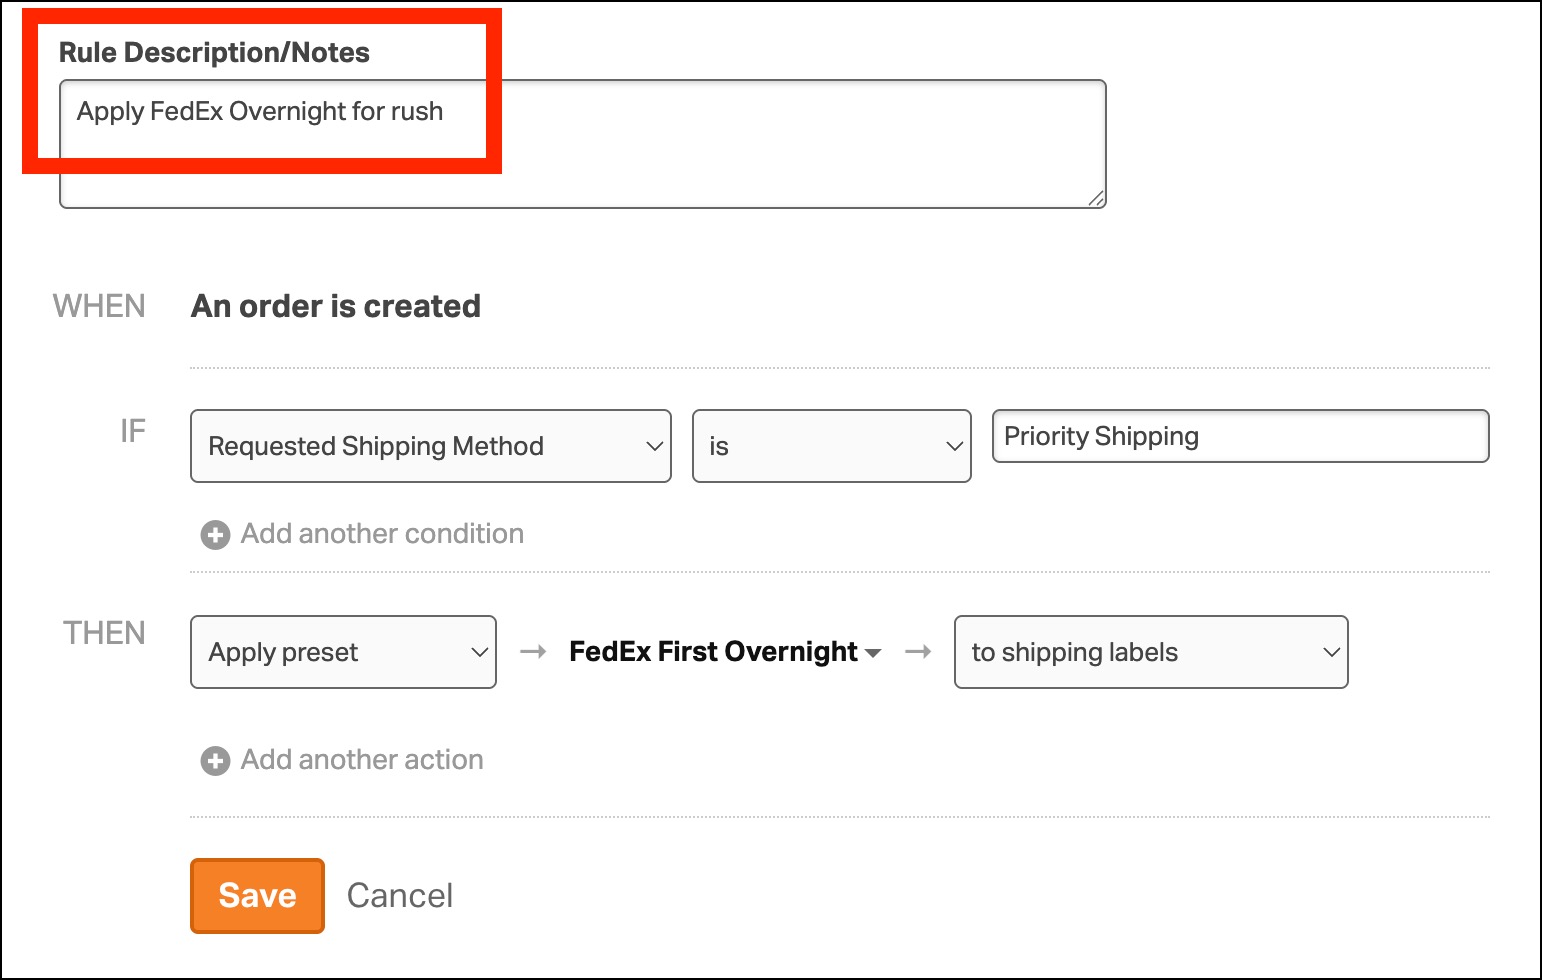The width and height of the screenshot is (1542, 980).
Task: Select the Add another action text
Action: coord(362,760)
